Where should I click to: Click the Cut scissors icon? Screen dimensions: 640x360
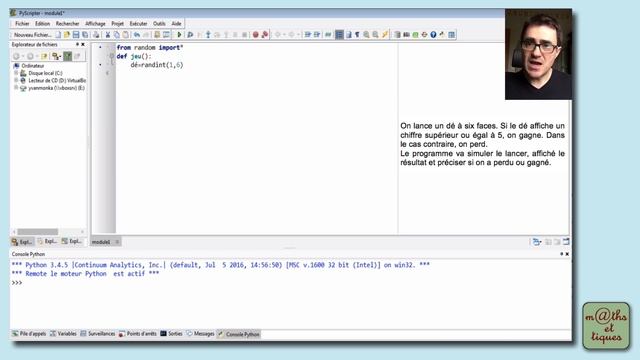point(108,35)
